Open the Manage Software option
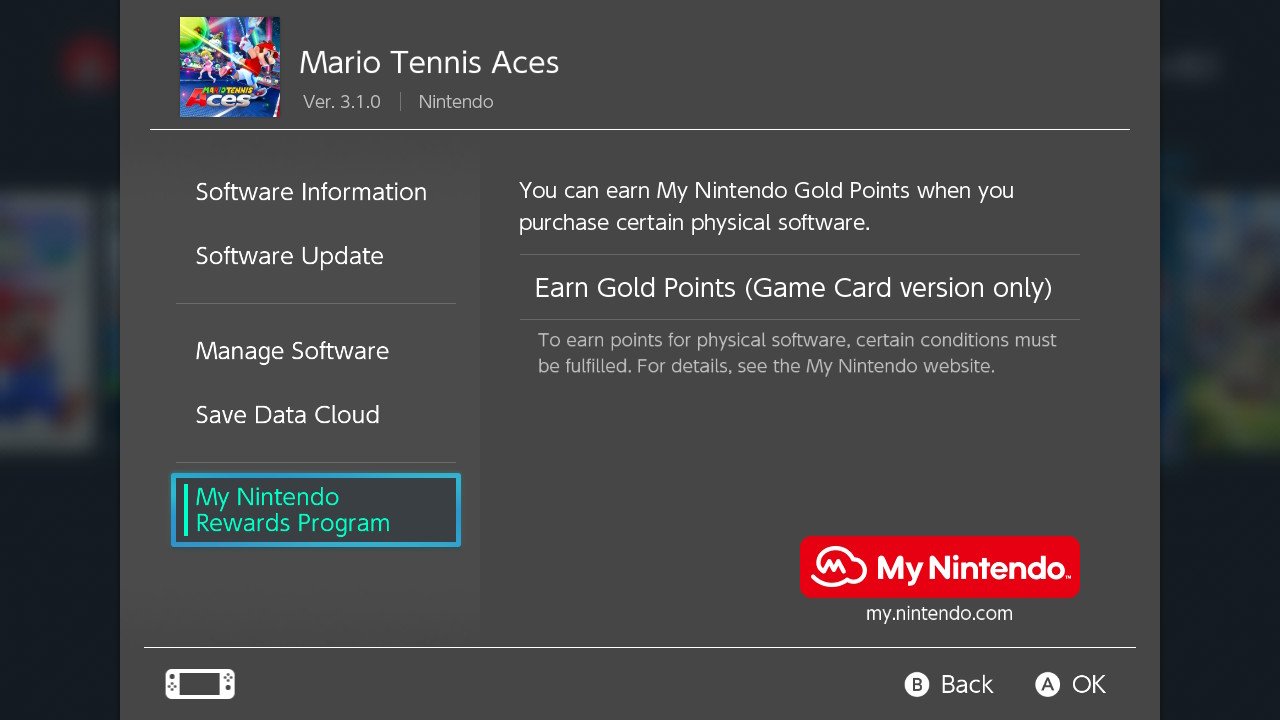This screenshot has width=1280, height=720. pos(292,351)
